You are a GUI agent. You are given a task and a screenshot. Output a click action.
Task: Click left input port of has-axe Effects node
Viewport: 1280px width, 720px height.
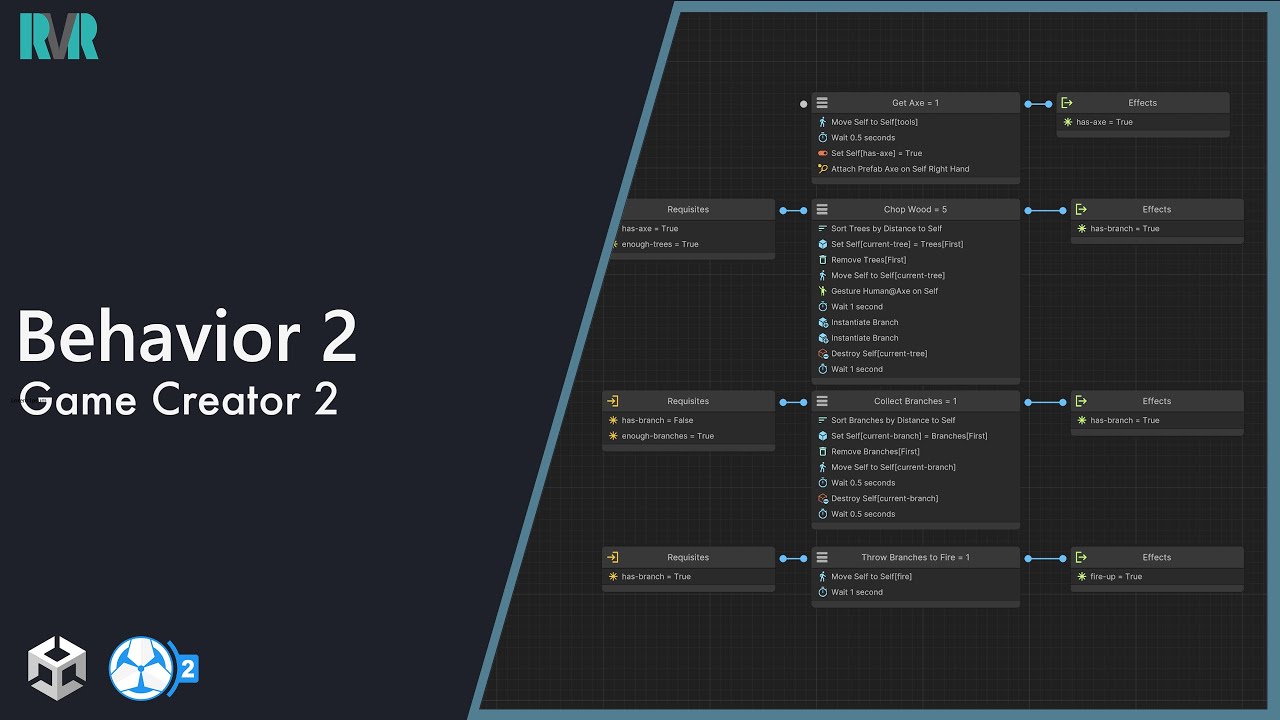(1048, 103)
